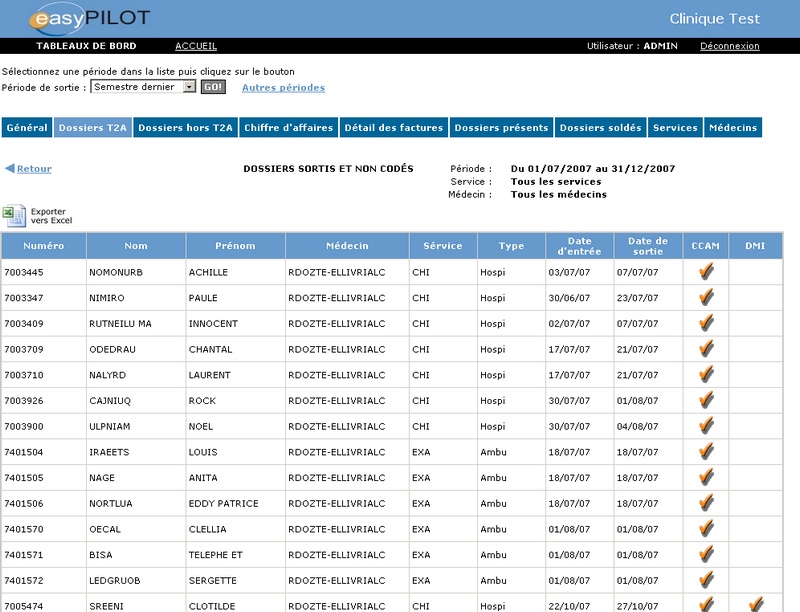Open the Détail des factures tab
Image resolution: width=800 pixels, height=612 pixels.
pos(394,128)
